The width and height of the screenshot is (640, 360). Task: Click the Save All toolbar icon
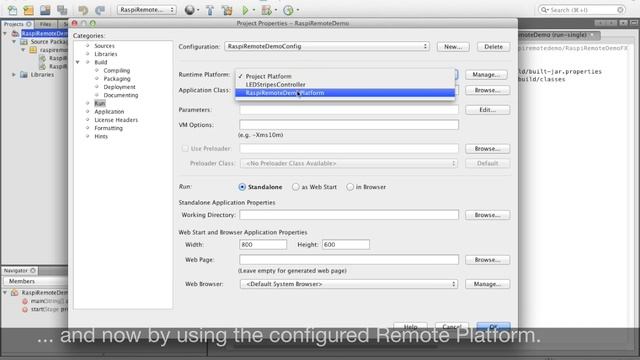coord(62,10)
